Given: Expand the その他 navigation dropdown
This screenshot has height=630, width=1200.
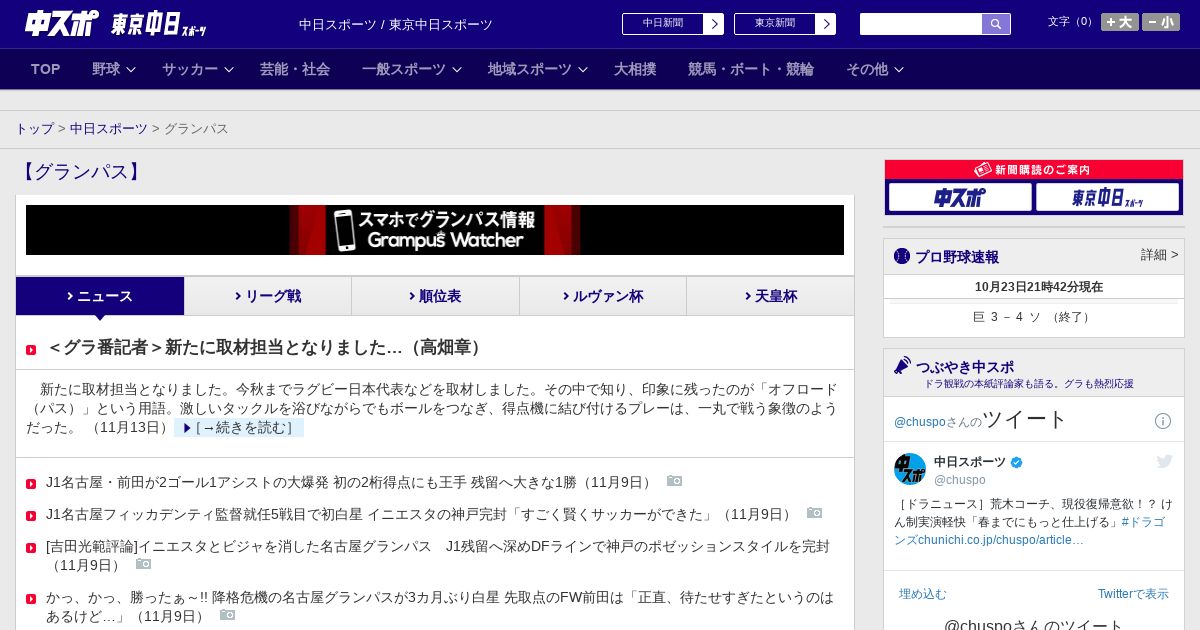Looking at the screenshot, I should pyautogui.click(x=875, y=69).
